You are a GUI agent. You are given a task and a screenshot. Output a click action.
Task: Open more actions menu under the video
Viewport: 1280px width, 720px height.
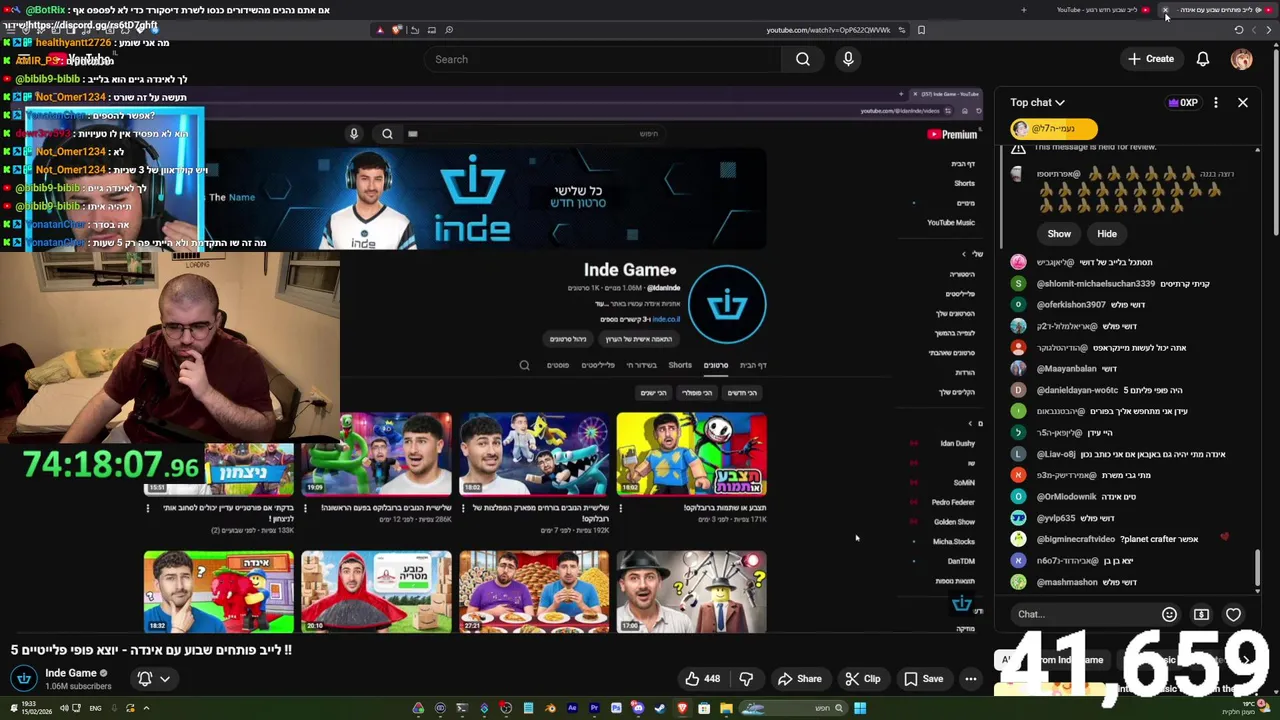(970, 679)
